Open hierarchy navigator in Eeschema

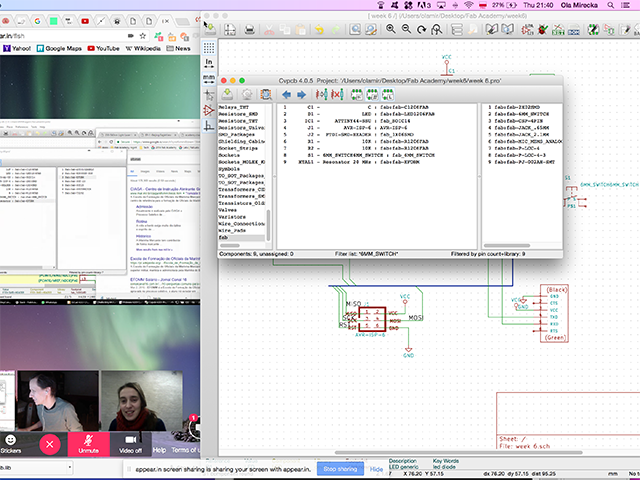457,29
